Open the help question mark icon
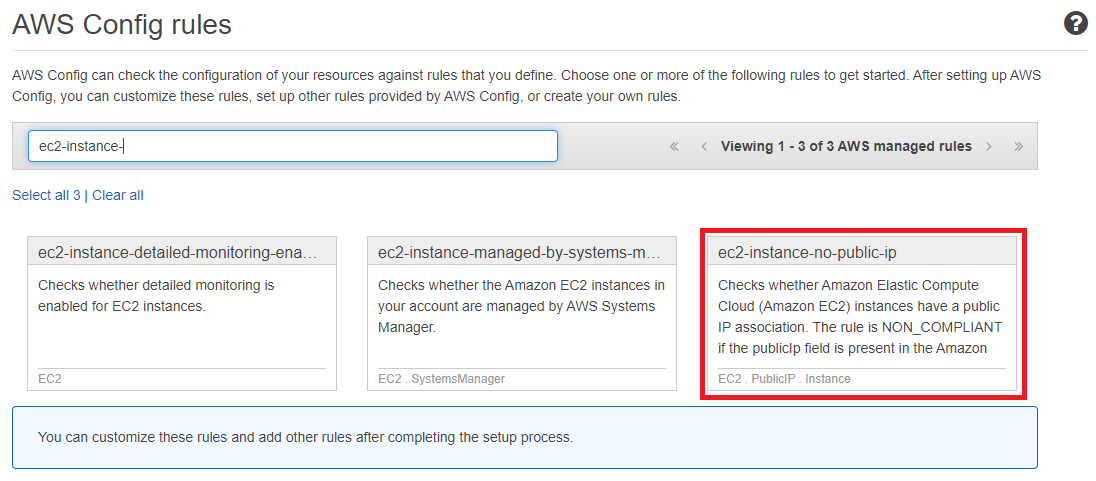This screenshot has height=481, width=1096. [x=1076, y=24]
